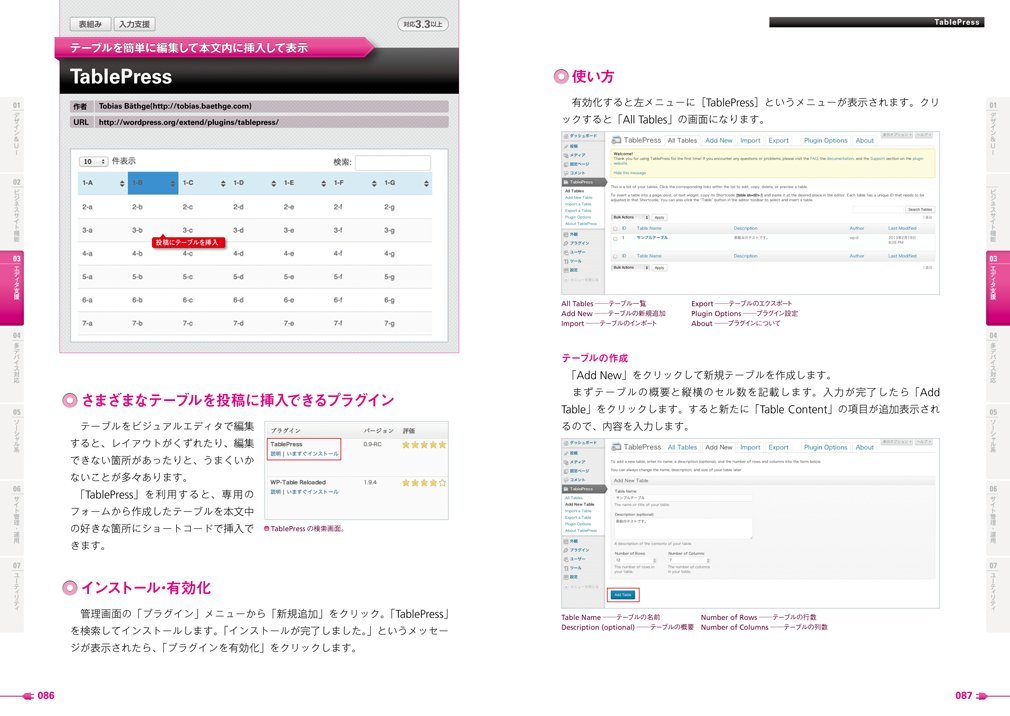Sort by the 1-F column arrows
Image resolution: width=1010 pixels, height=716 pixels.
click(x=374, y=184)
